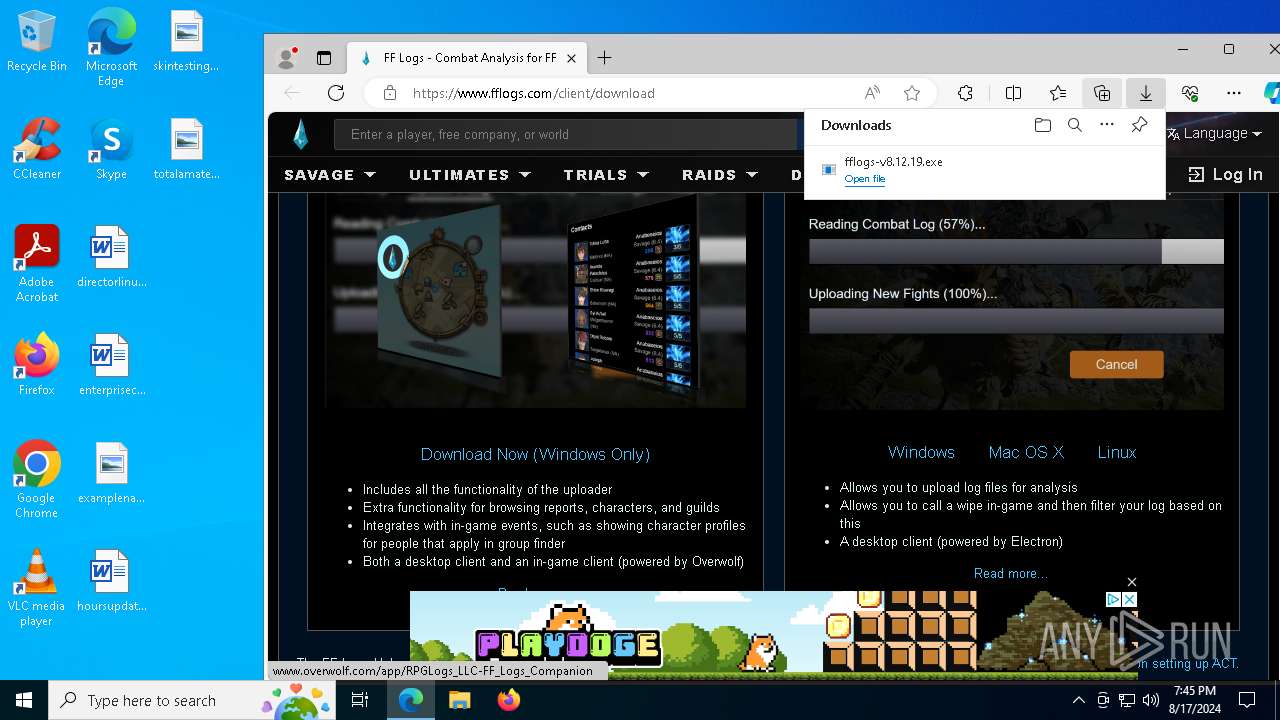Open downloads folder icon in Downloads panel
This screenshot has height=720, width=1280.
click(x=1043, y=125)
